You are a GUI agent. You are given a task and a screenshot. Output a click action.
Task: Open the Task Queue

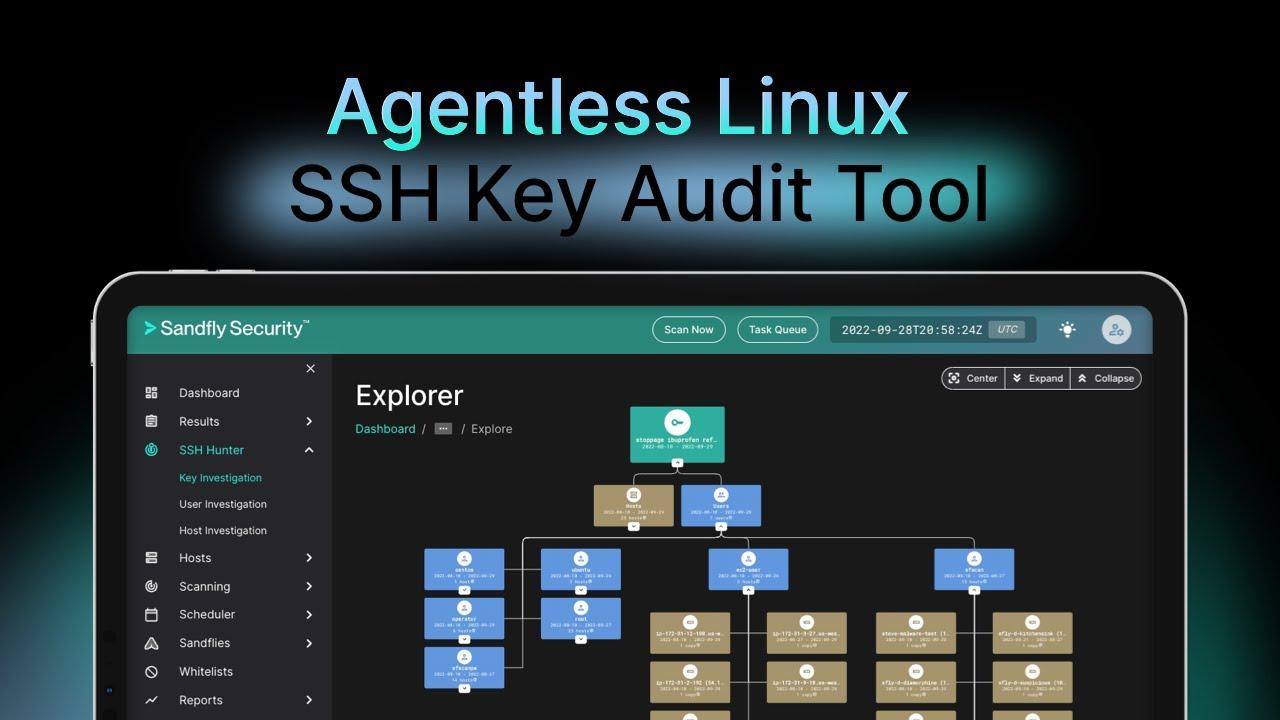(x=778, y=329)
